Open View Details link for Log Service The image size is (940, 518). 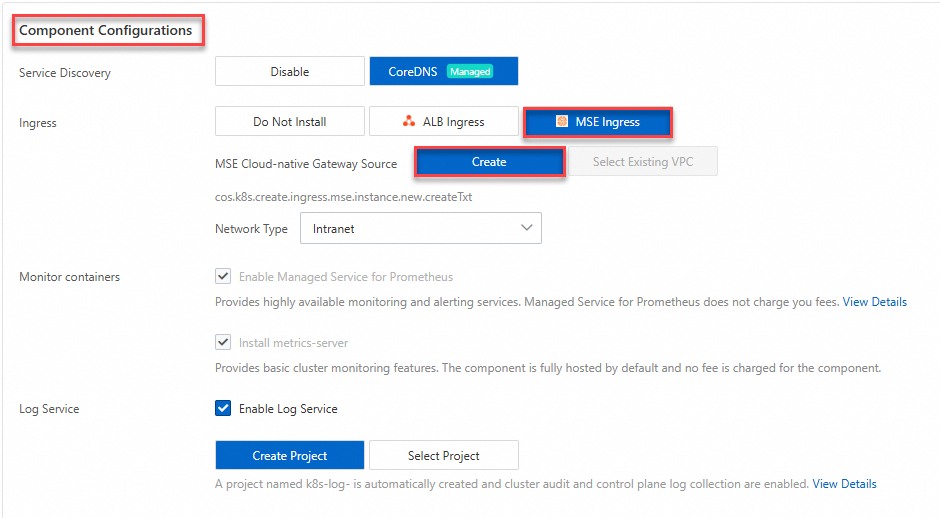pos(844,484)
